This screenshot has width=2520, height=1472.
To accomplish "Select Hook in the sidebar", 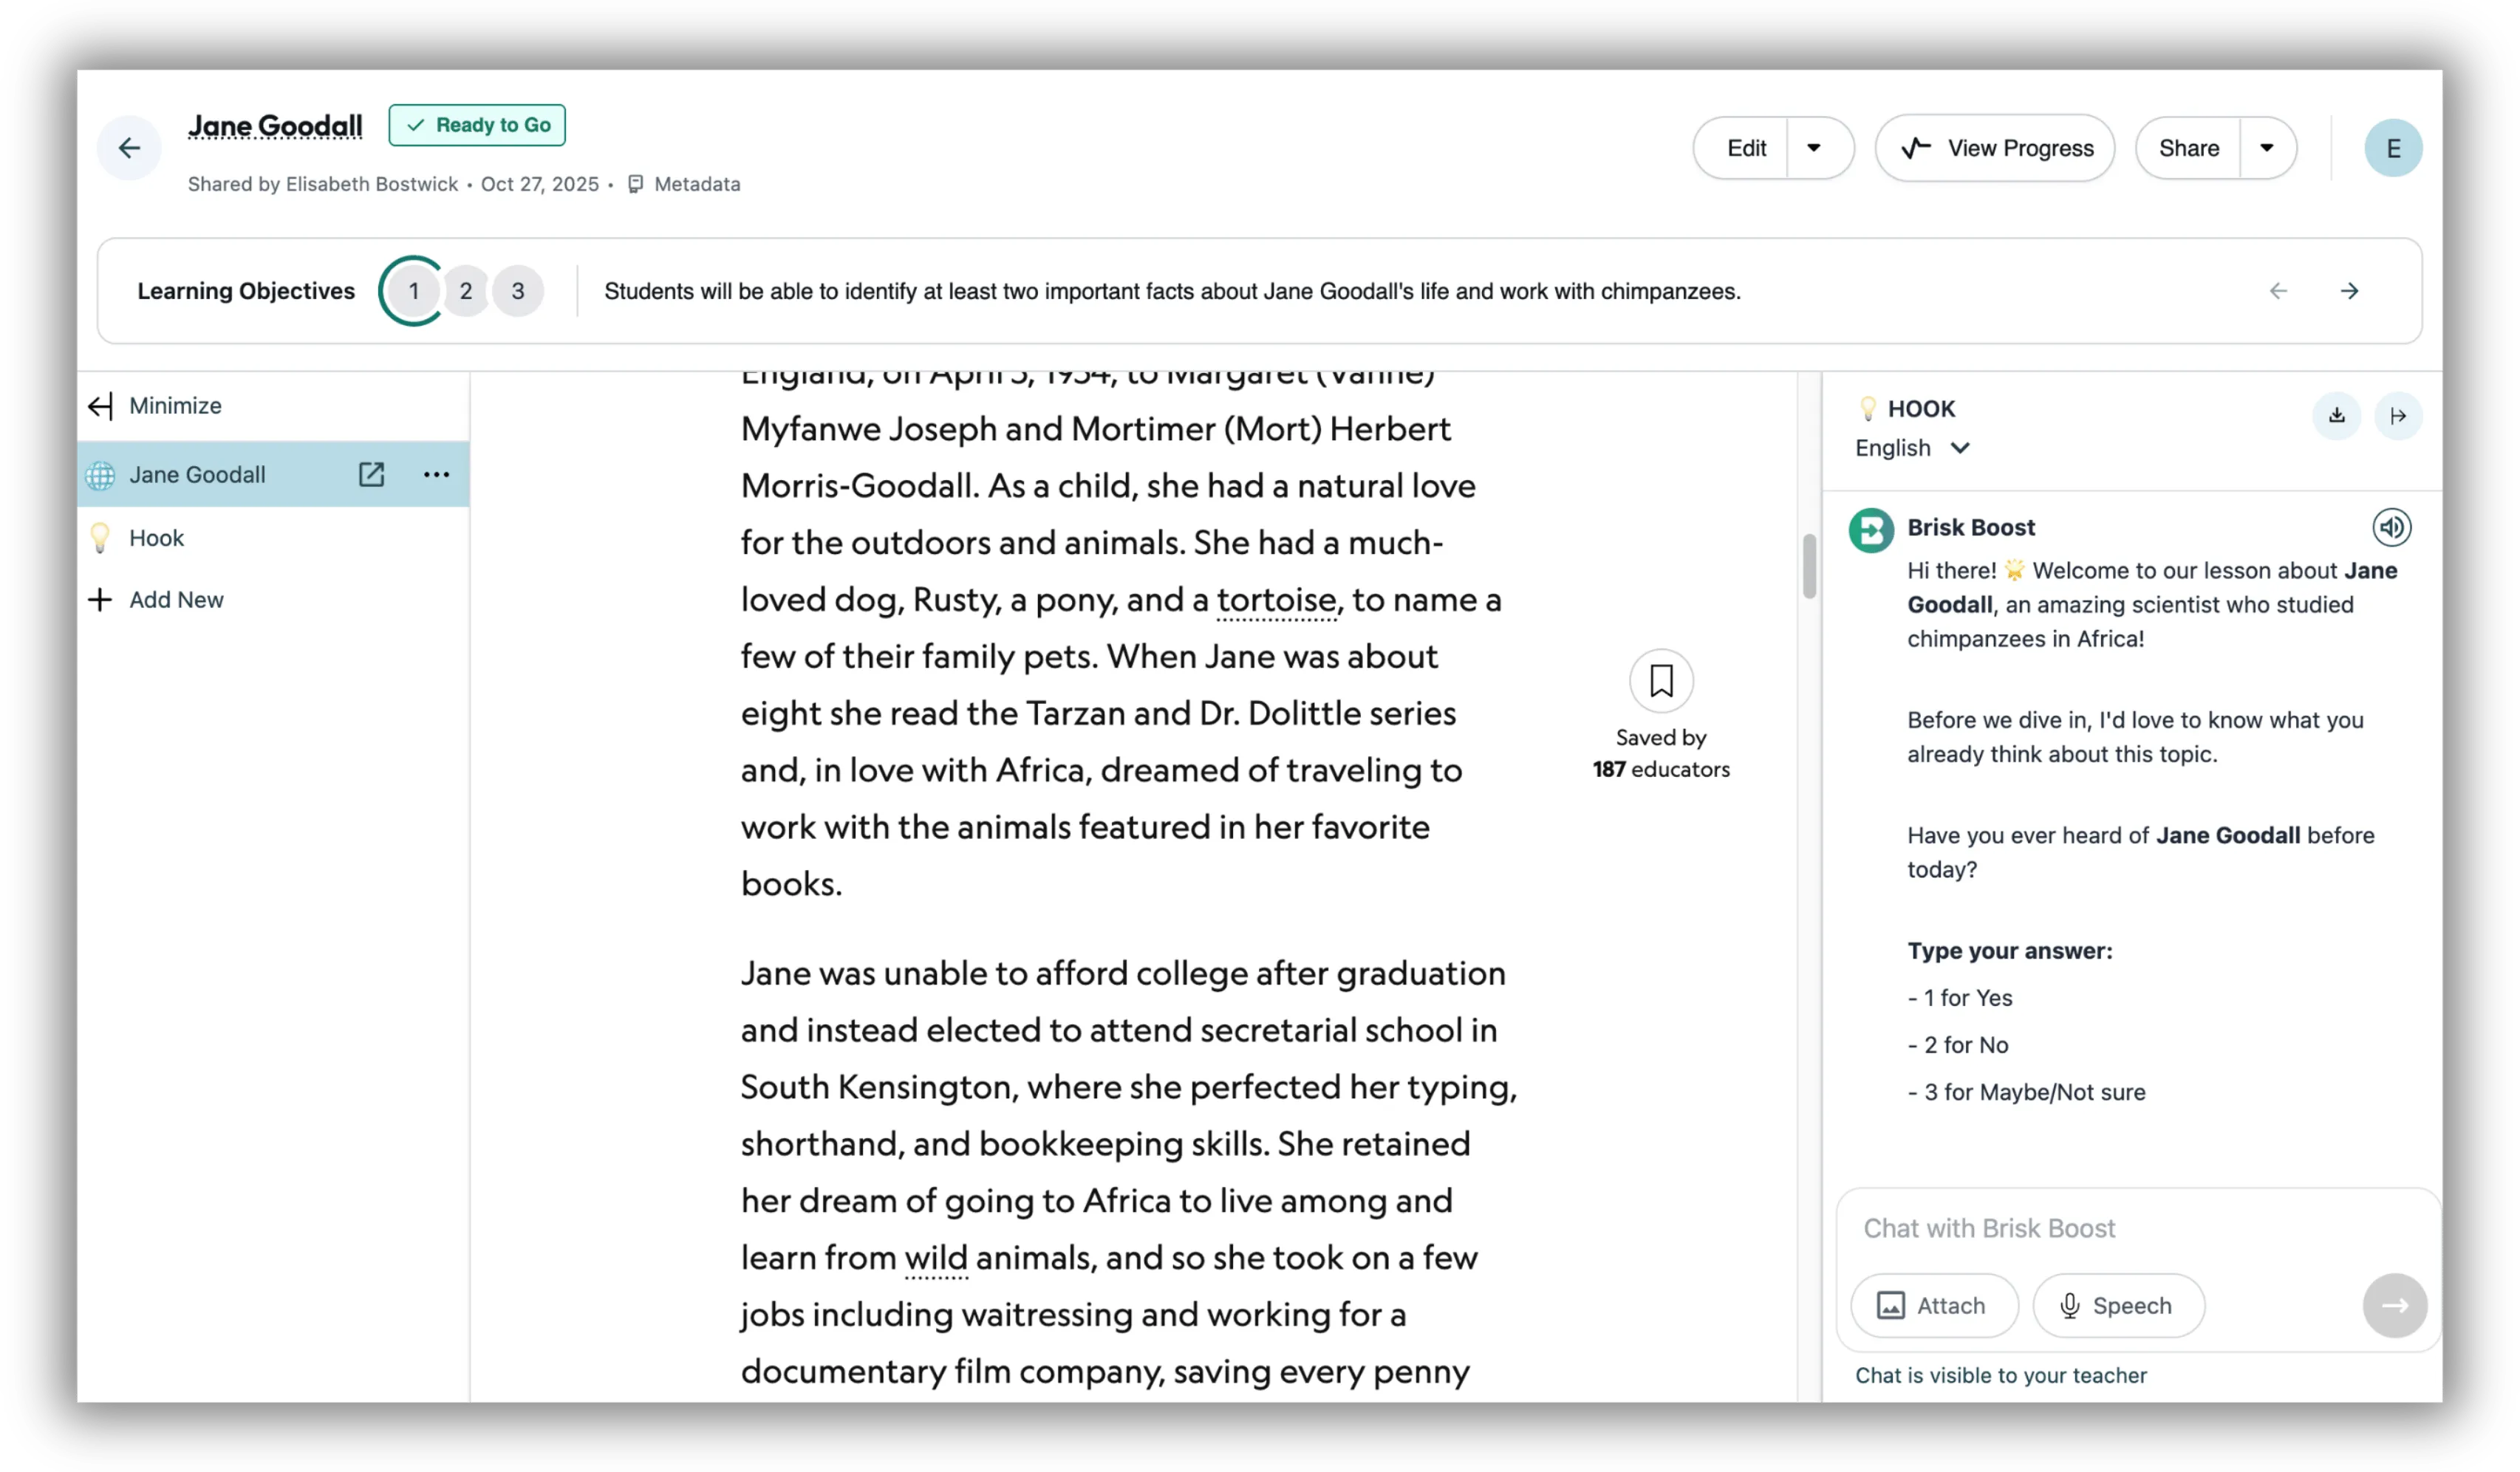I will tap(157, 538).
